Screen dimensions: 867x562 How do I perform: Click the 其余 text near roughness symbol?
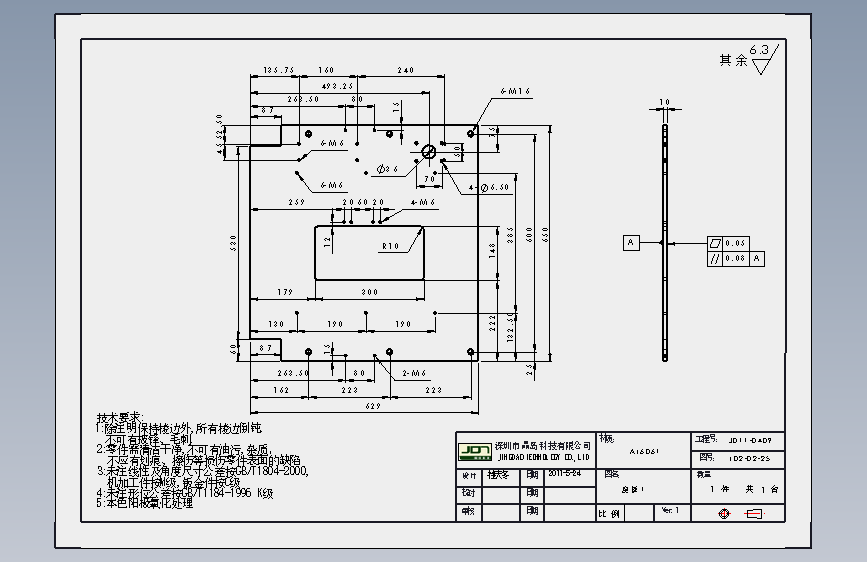pos(734,60)
